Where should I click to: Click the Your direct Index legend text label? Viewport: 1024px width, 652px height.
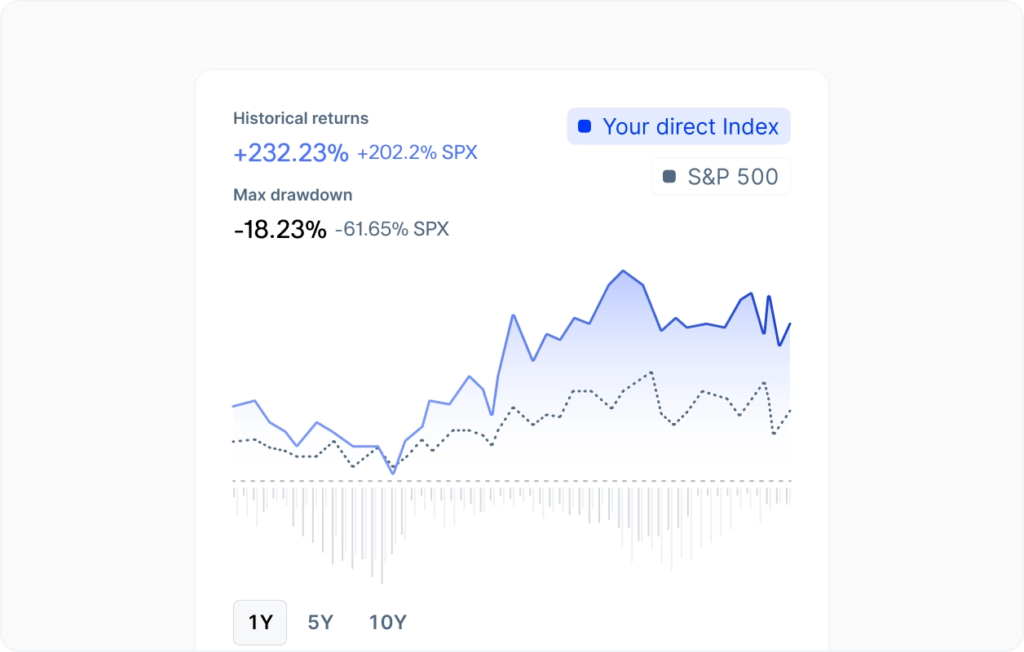coord(690,126)
